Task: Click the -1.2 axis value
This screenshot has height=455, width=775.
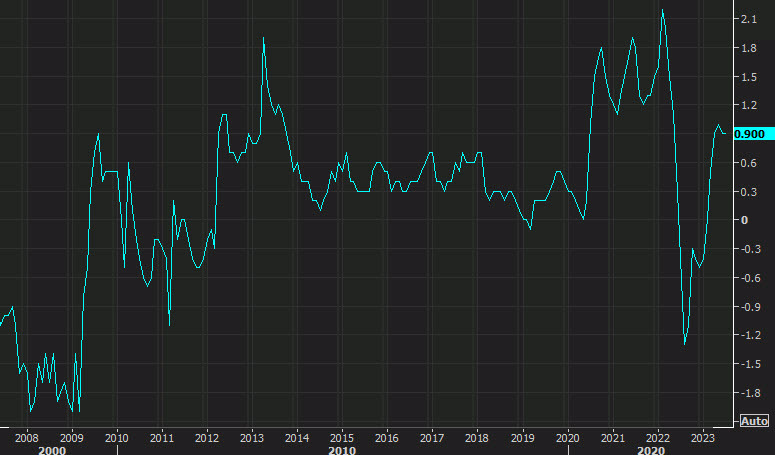Action: click(x=750, y=335)
